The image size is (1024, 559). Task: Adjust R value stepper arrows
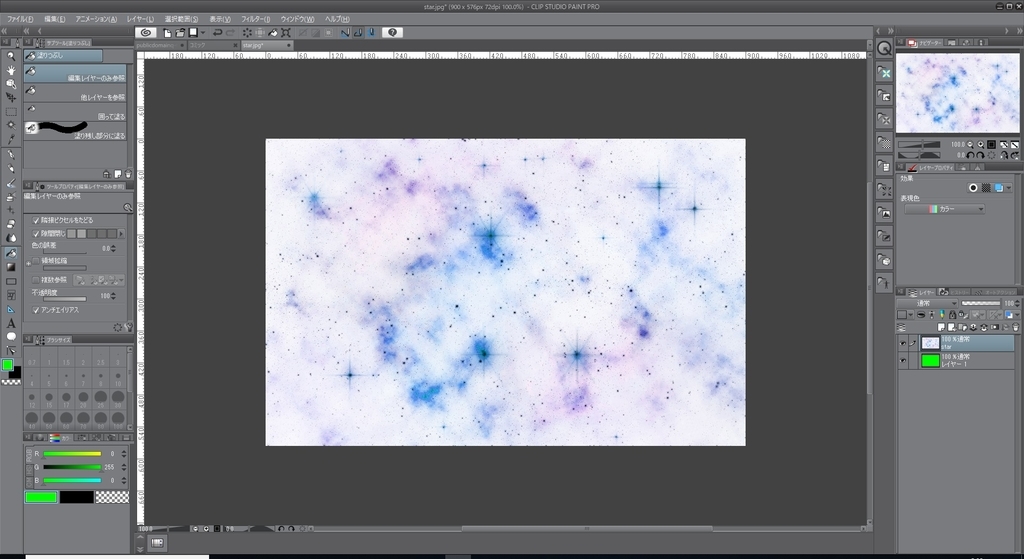[124, 454]
